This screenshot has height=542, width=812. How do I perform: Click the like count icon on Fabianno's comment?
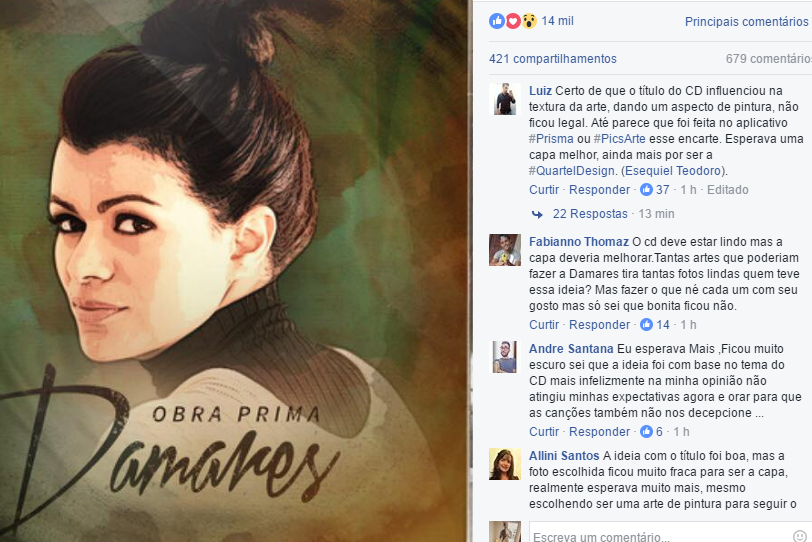(646, 325)
